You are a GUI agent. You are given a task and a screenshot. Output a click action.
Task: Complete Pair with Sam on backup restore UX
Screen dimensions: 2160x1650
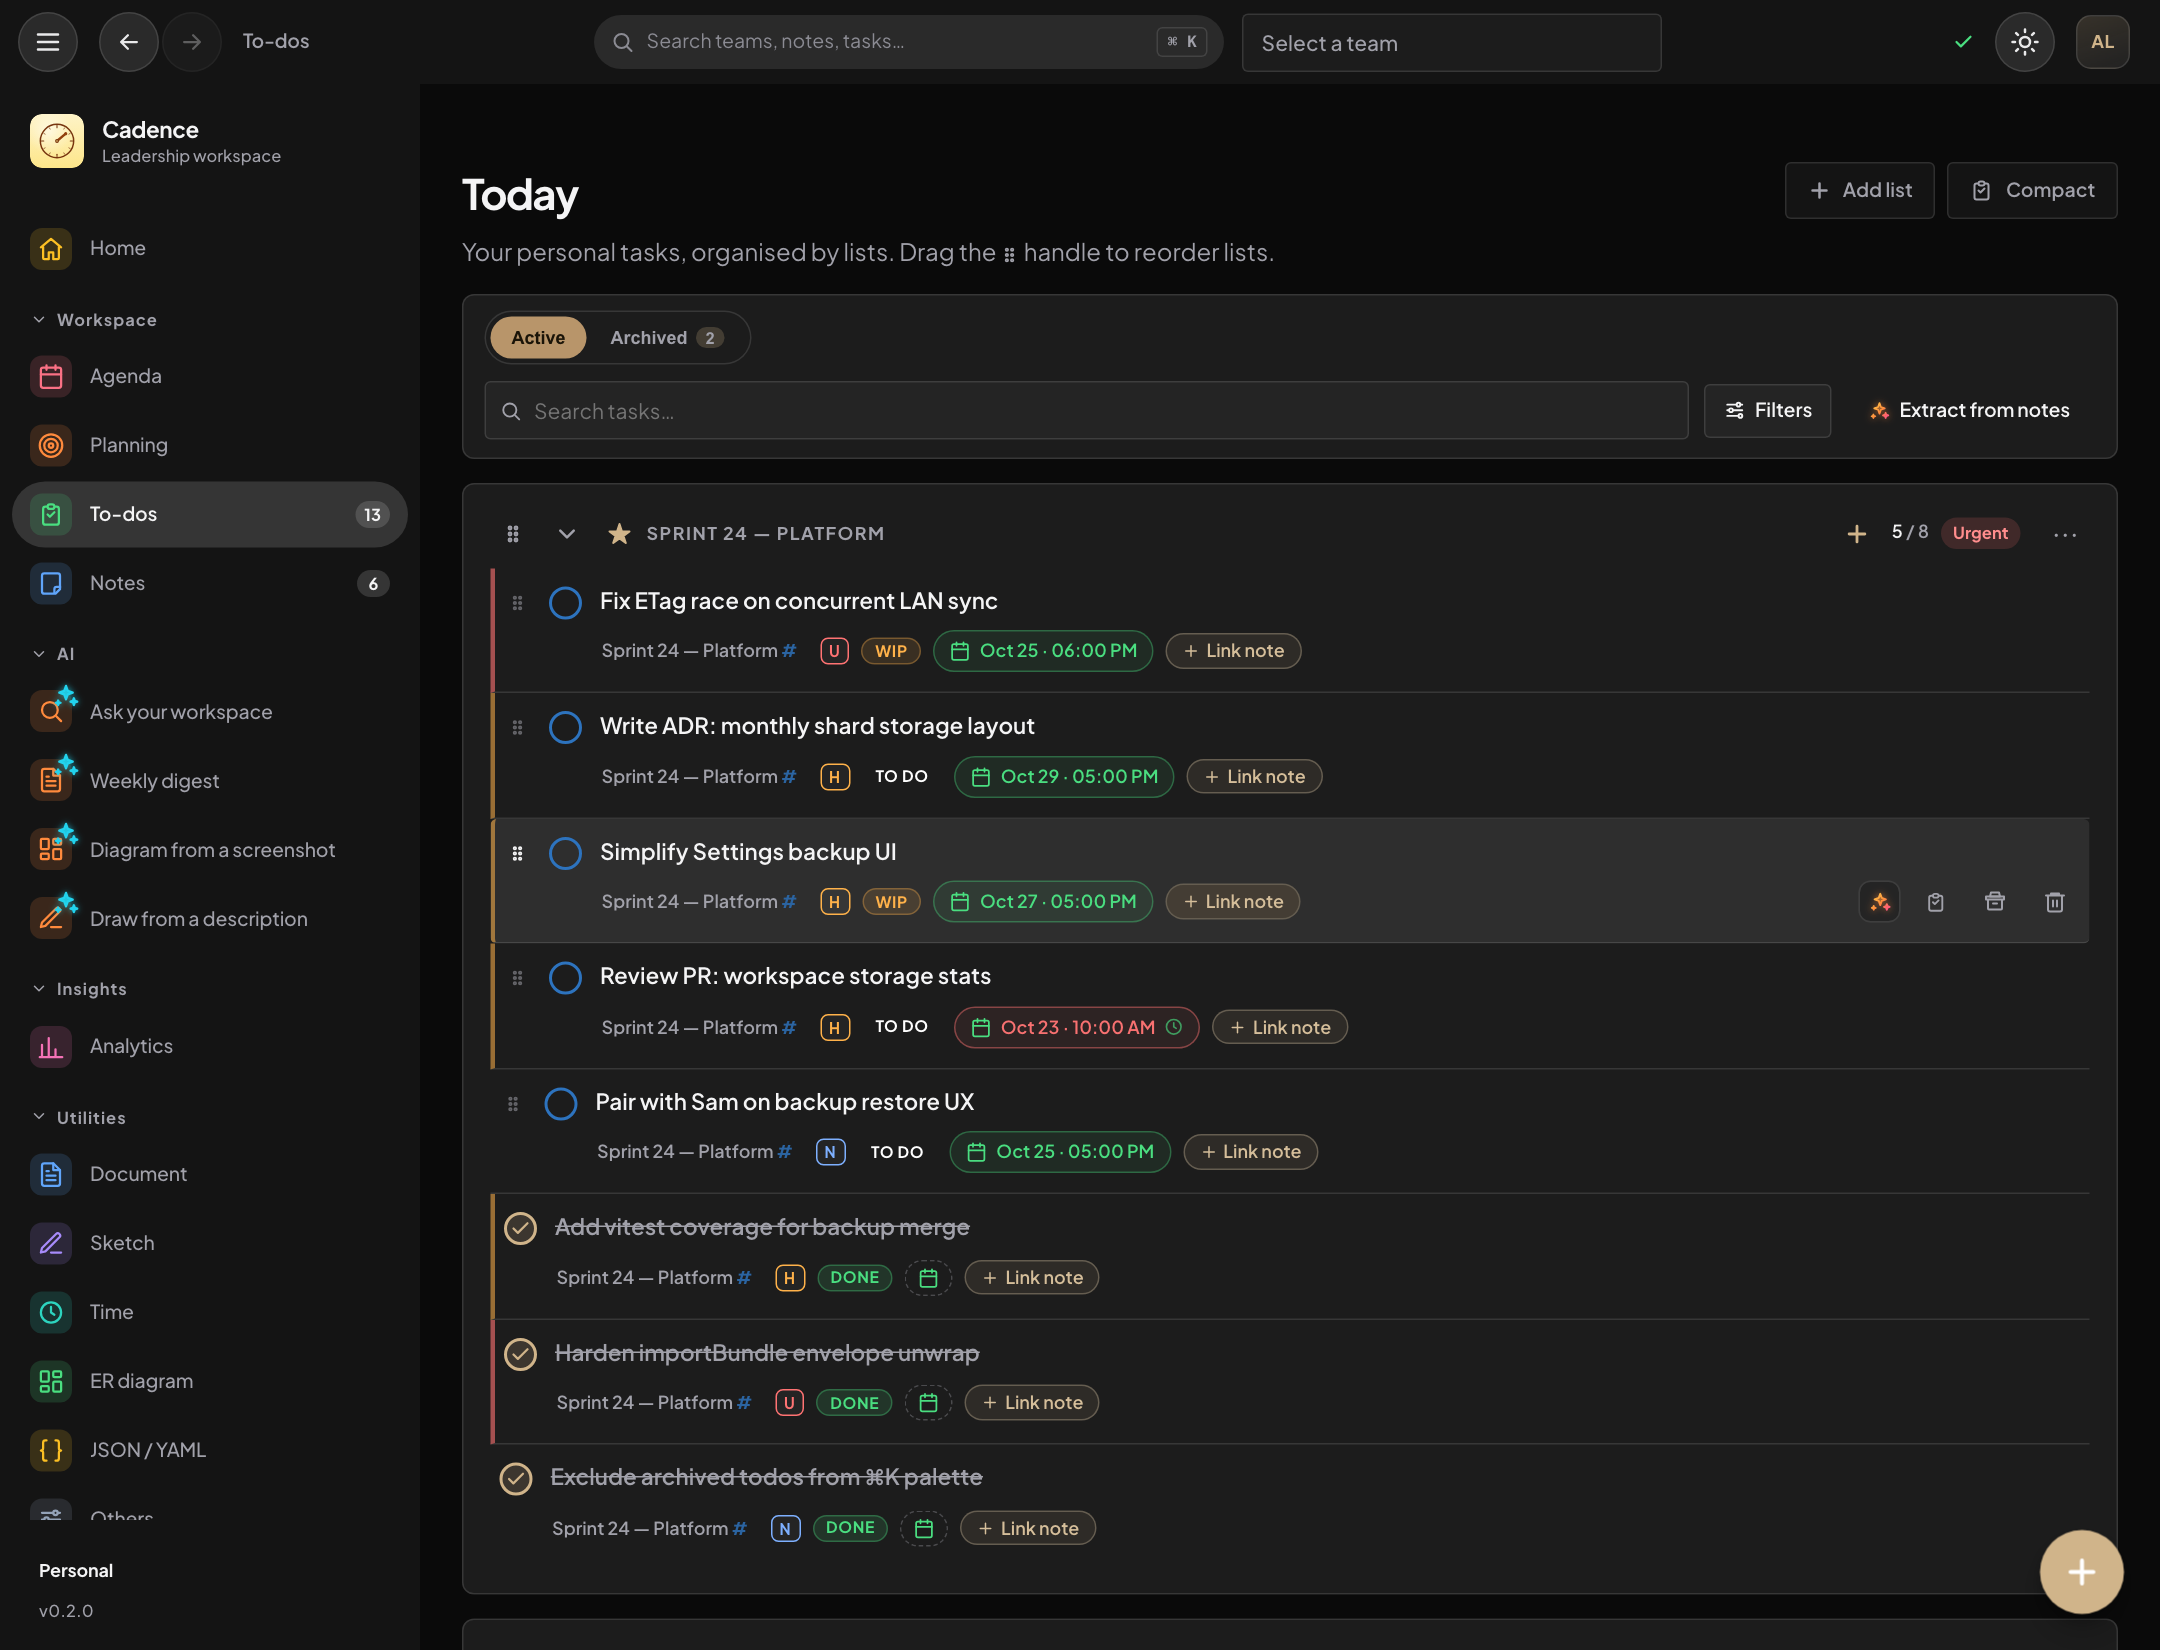pos(561,1104)
